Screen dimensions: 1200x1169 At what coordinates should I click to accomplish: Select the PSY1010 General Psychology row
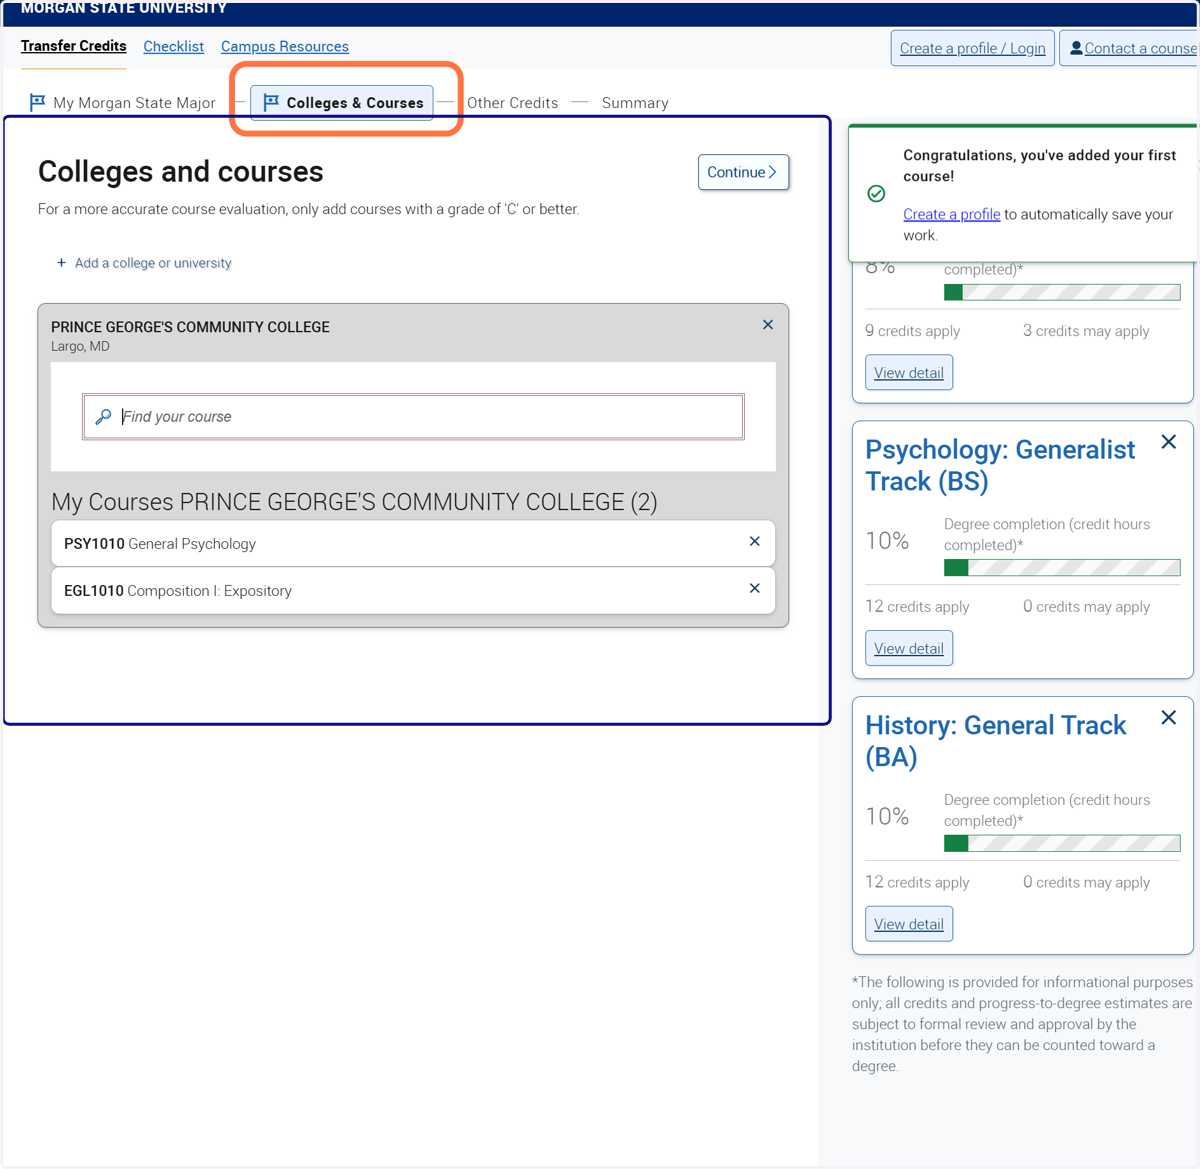413,543
